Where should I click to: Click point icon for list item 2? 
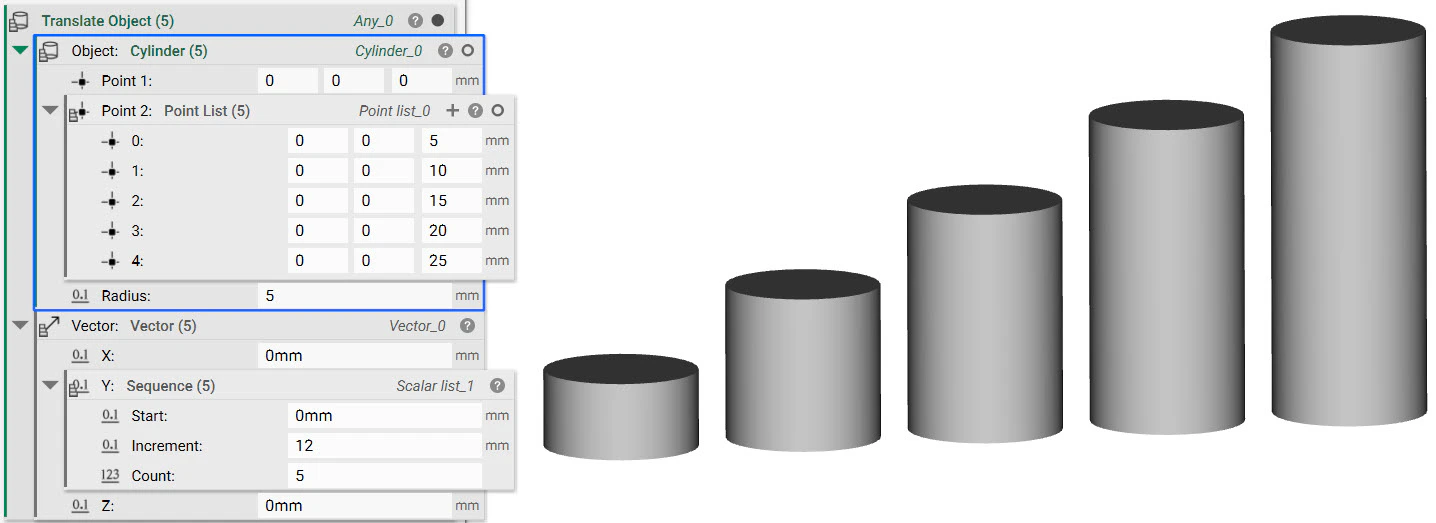coord(111,201)
